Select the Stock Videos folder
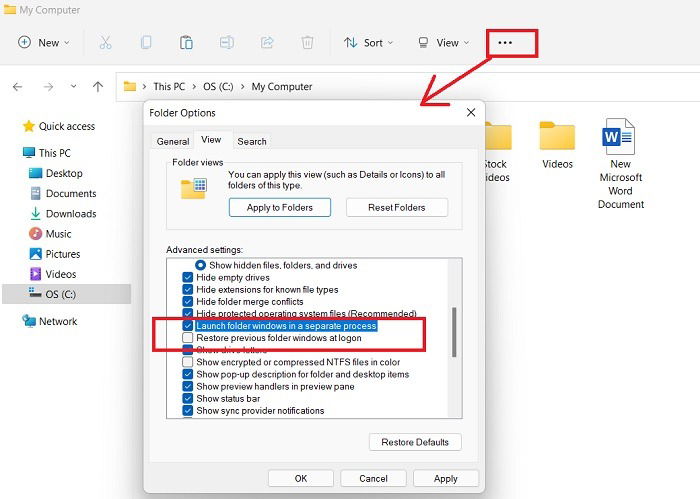The width and height of the screenshot is (700, 499). click(x=497, y=152)
